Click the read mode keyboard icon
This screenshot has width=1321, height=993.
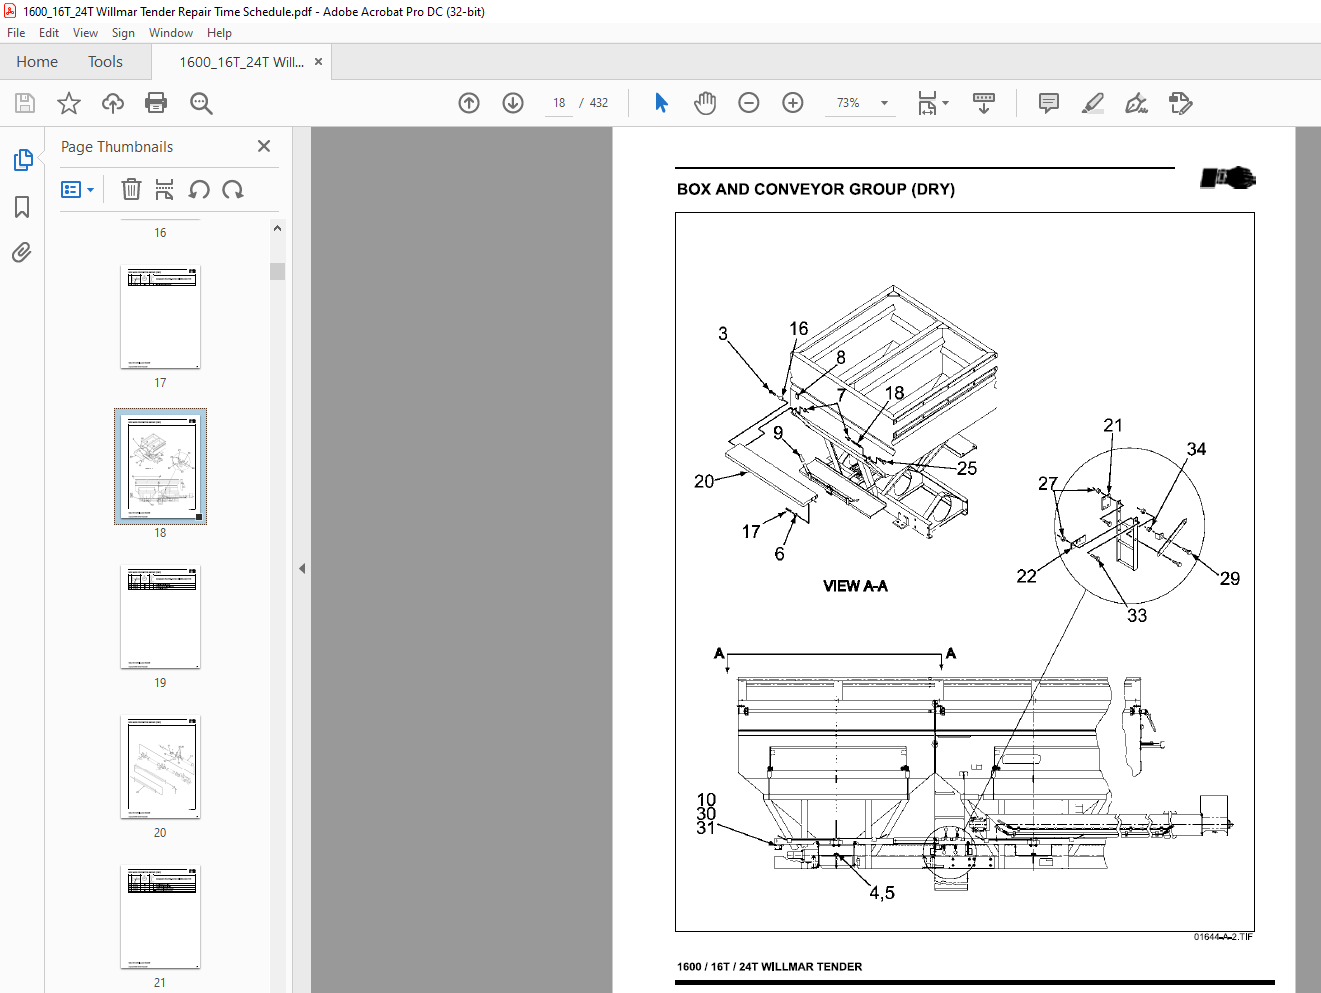984,103
